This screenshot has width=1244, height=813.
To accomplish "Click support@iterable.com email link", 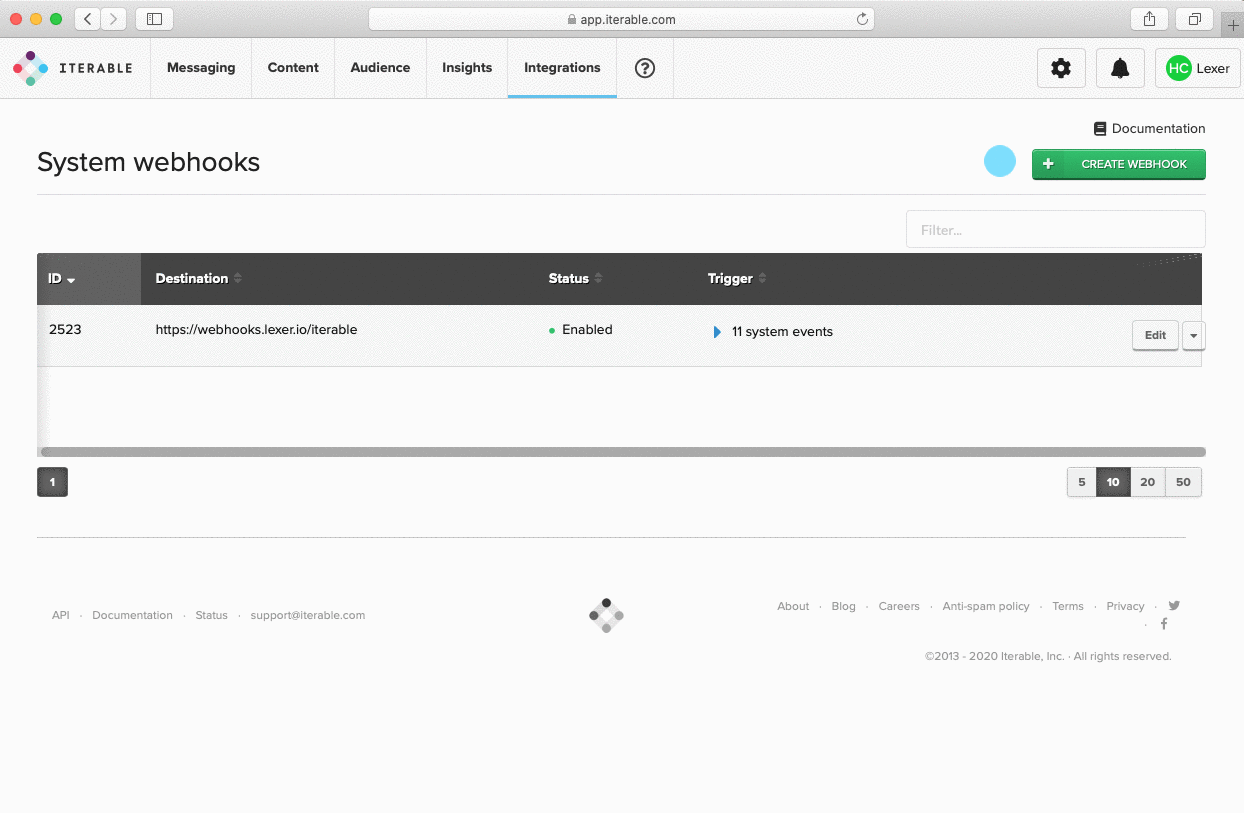I will coord(308,616).
